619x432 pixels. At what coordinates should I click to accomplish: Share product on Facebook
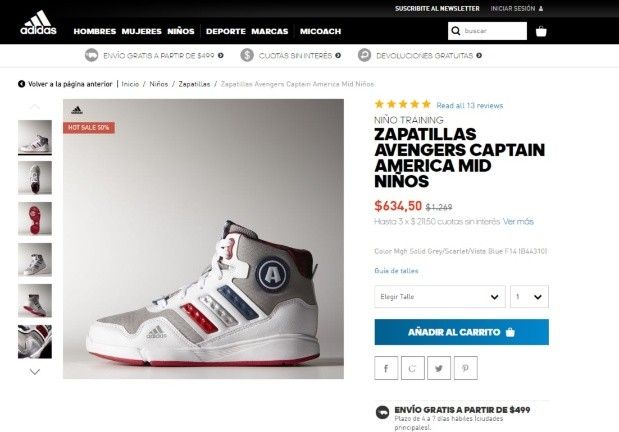pyautogui.click(x=386, y=367)
